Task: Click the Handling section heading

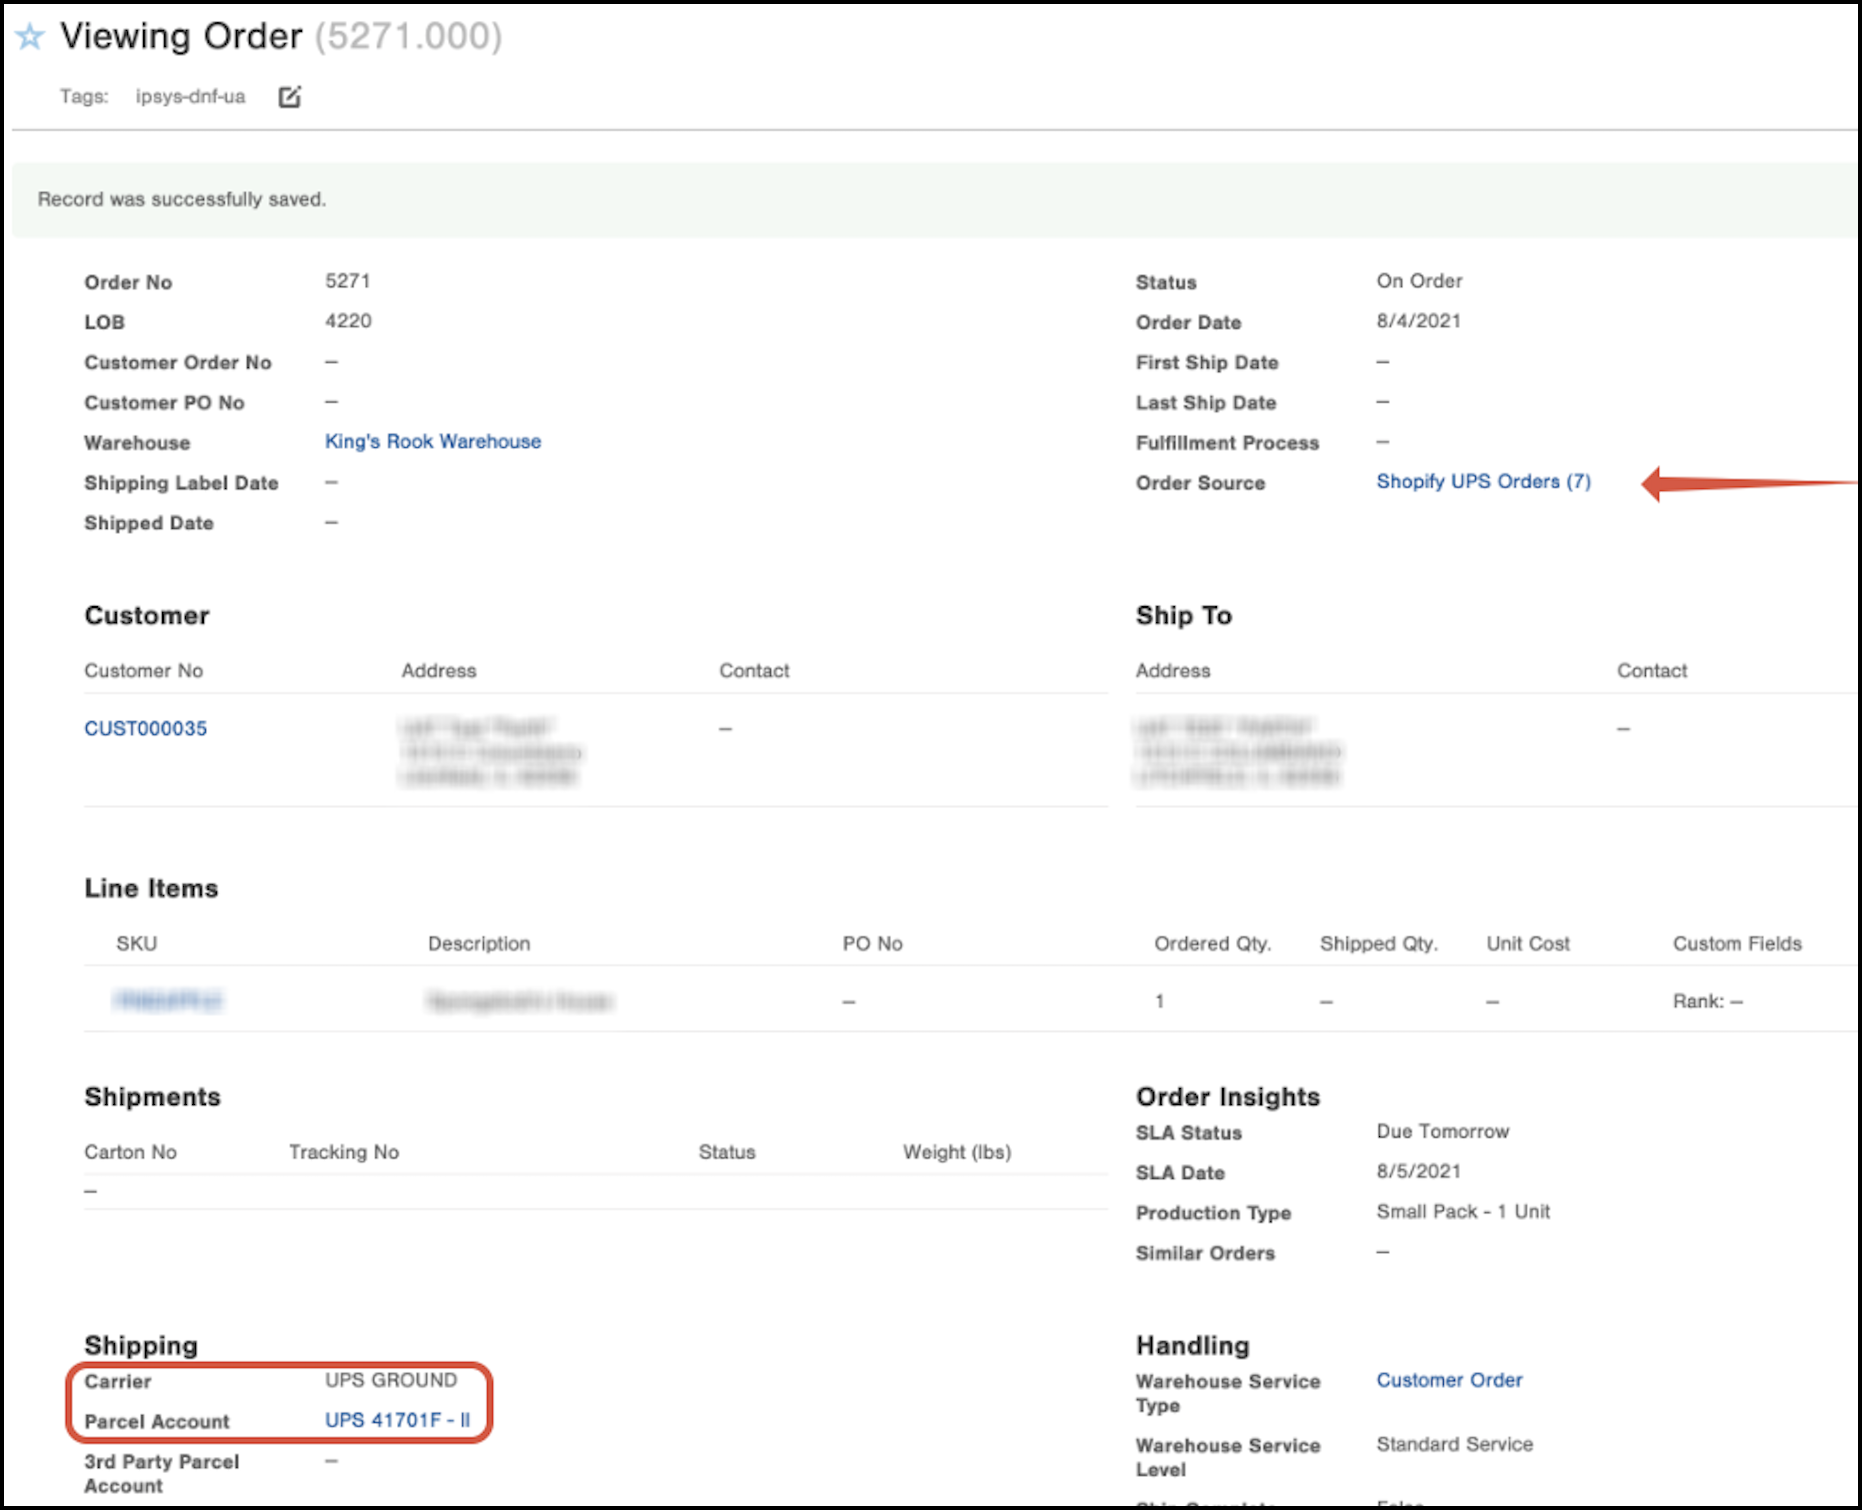Action: [x=1192, y=1345]
